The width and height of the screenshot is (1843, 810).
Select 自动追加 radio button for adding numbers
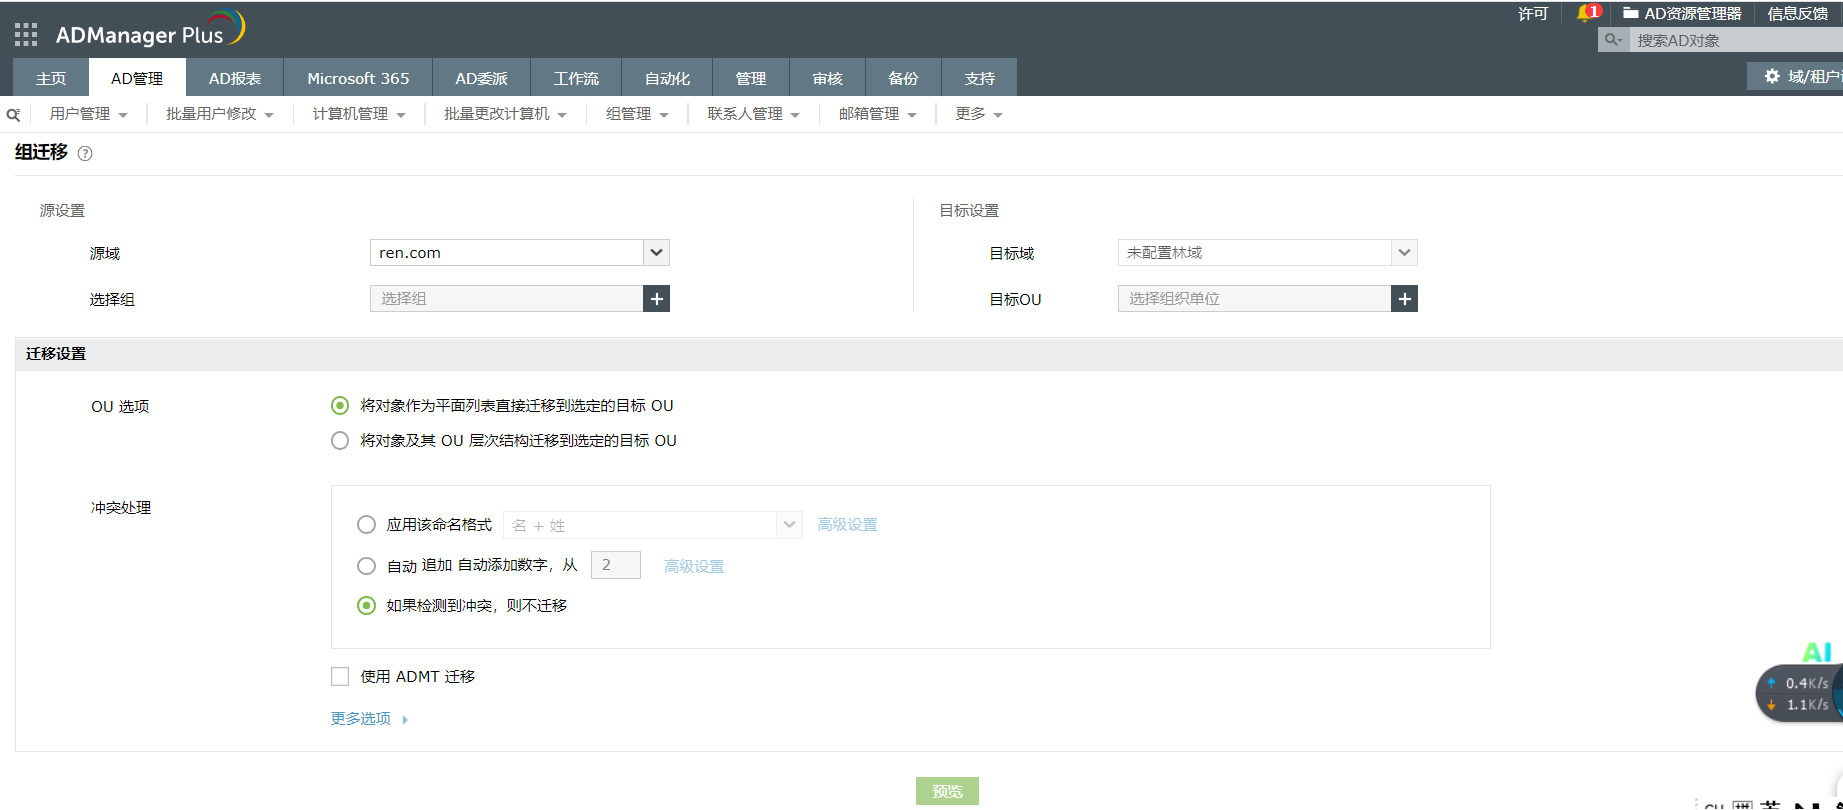[367, 566]
